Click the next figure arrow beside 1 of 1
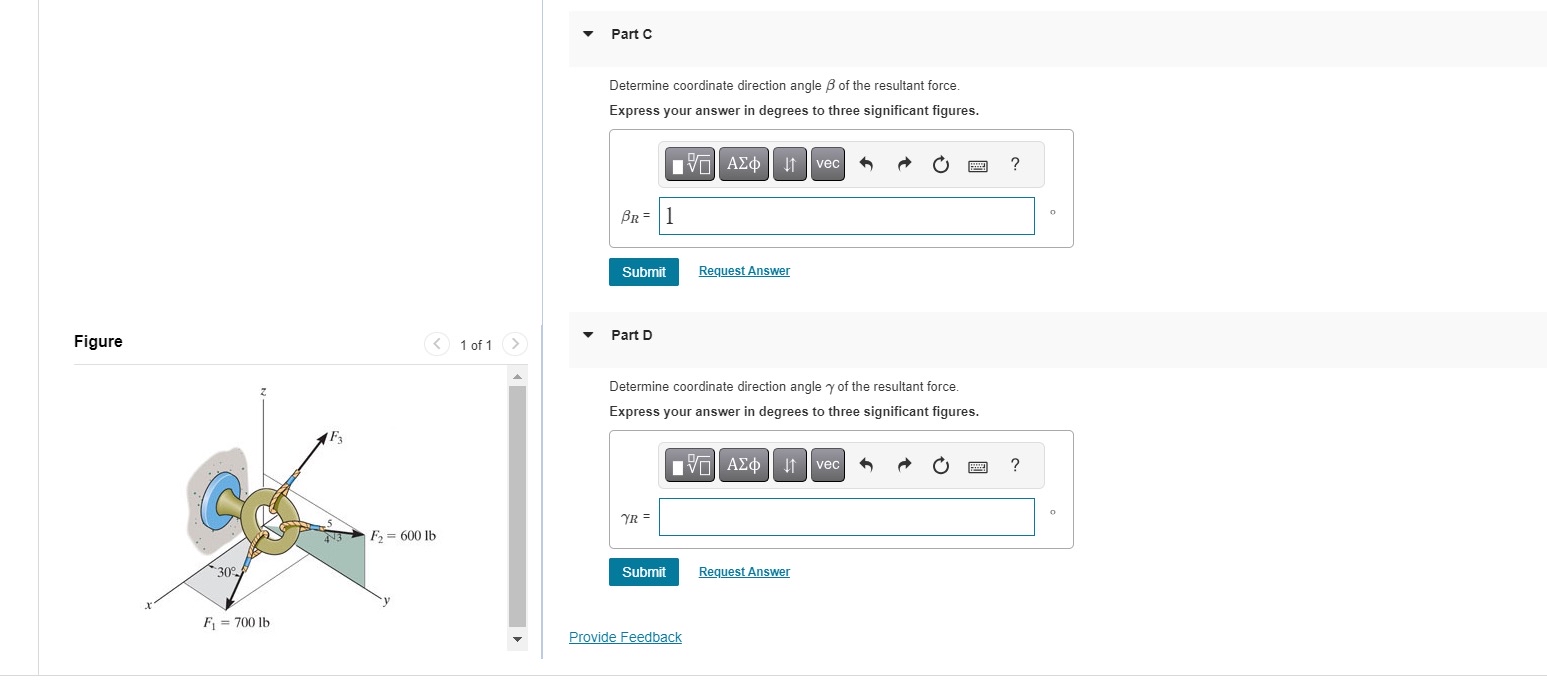The height and width of the screenshot is (681, 1547). click(514, 344)
